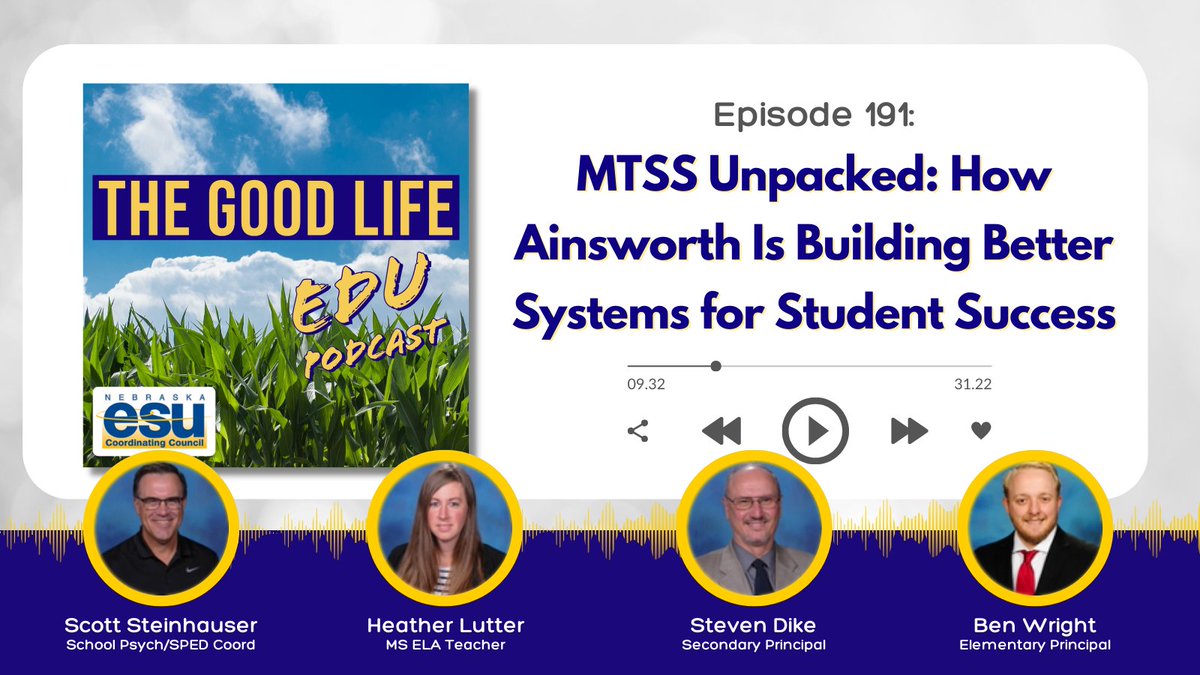Image resolution: width=1200 pixels, height=675 pixels.
Task: Click The Good Life EDU podcast cover
Action: point(276,275)
